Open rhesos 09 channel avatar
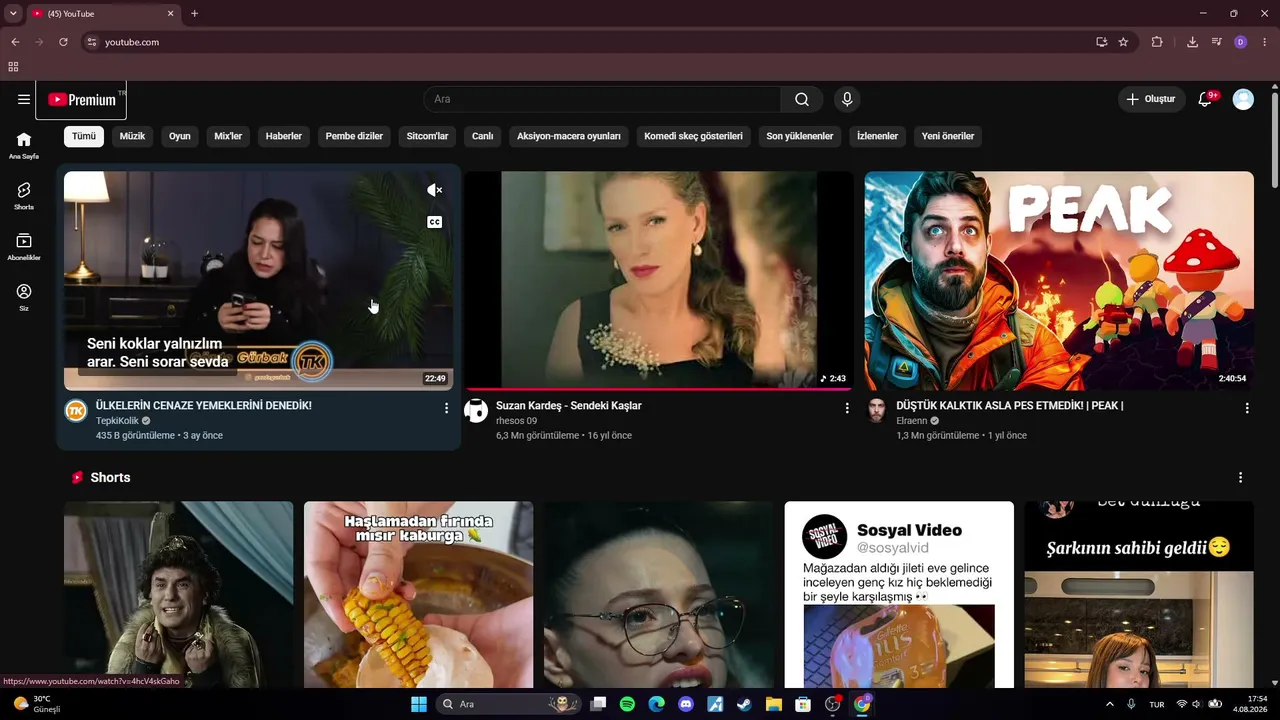 click(x=476, y=411)
